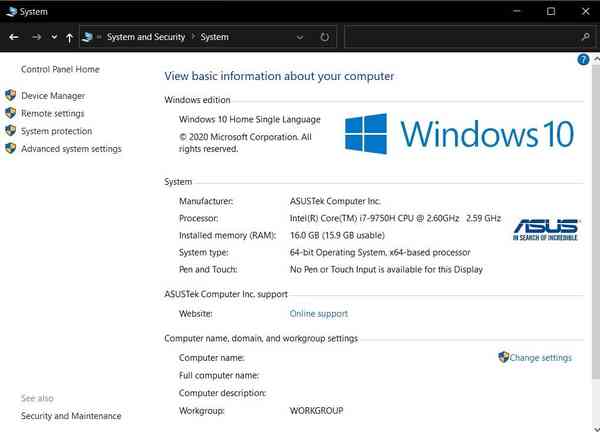Click '16.0 GB (15.9 GB usable)' text

(x=337, y=235)
